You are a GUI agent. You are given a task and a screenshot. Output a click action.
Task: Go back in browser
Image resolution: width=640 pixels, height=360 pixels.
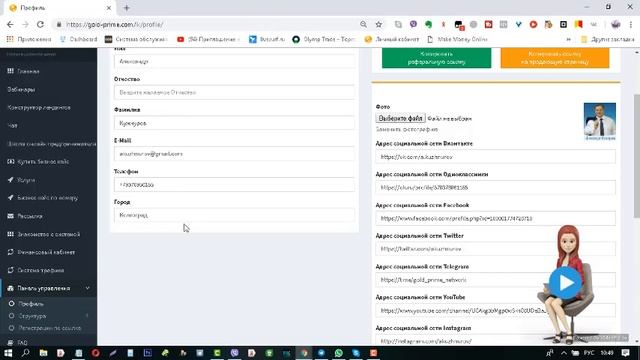click(10, 24)
